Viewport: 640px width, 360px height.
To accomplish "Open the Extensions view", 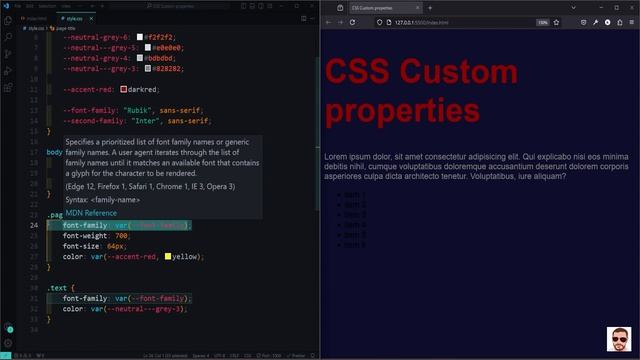I will pyautogui.click(x=8, y=87).
